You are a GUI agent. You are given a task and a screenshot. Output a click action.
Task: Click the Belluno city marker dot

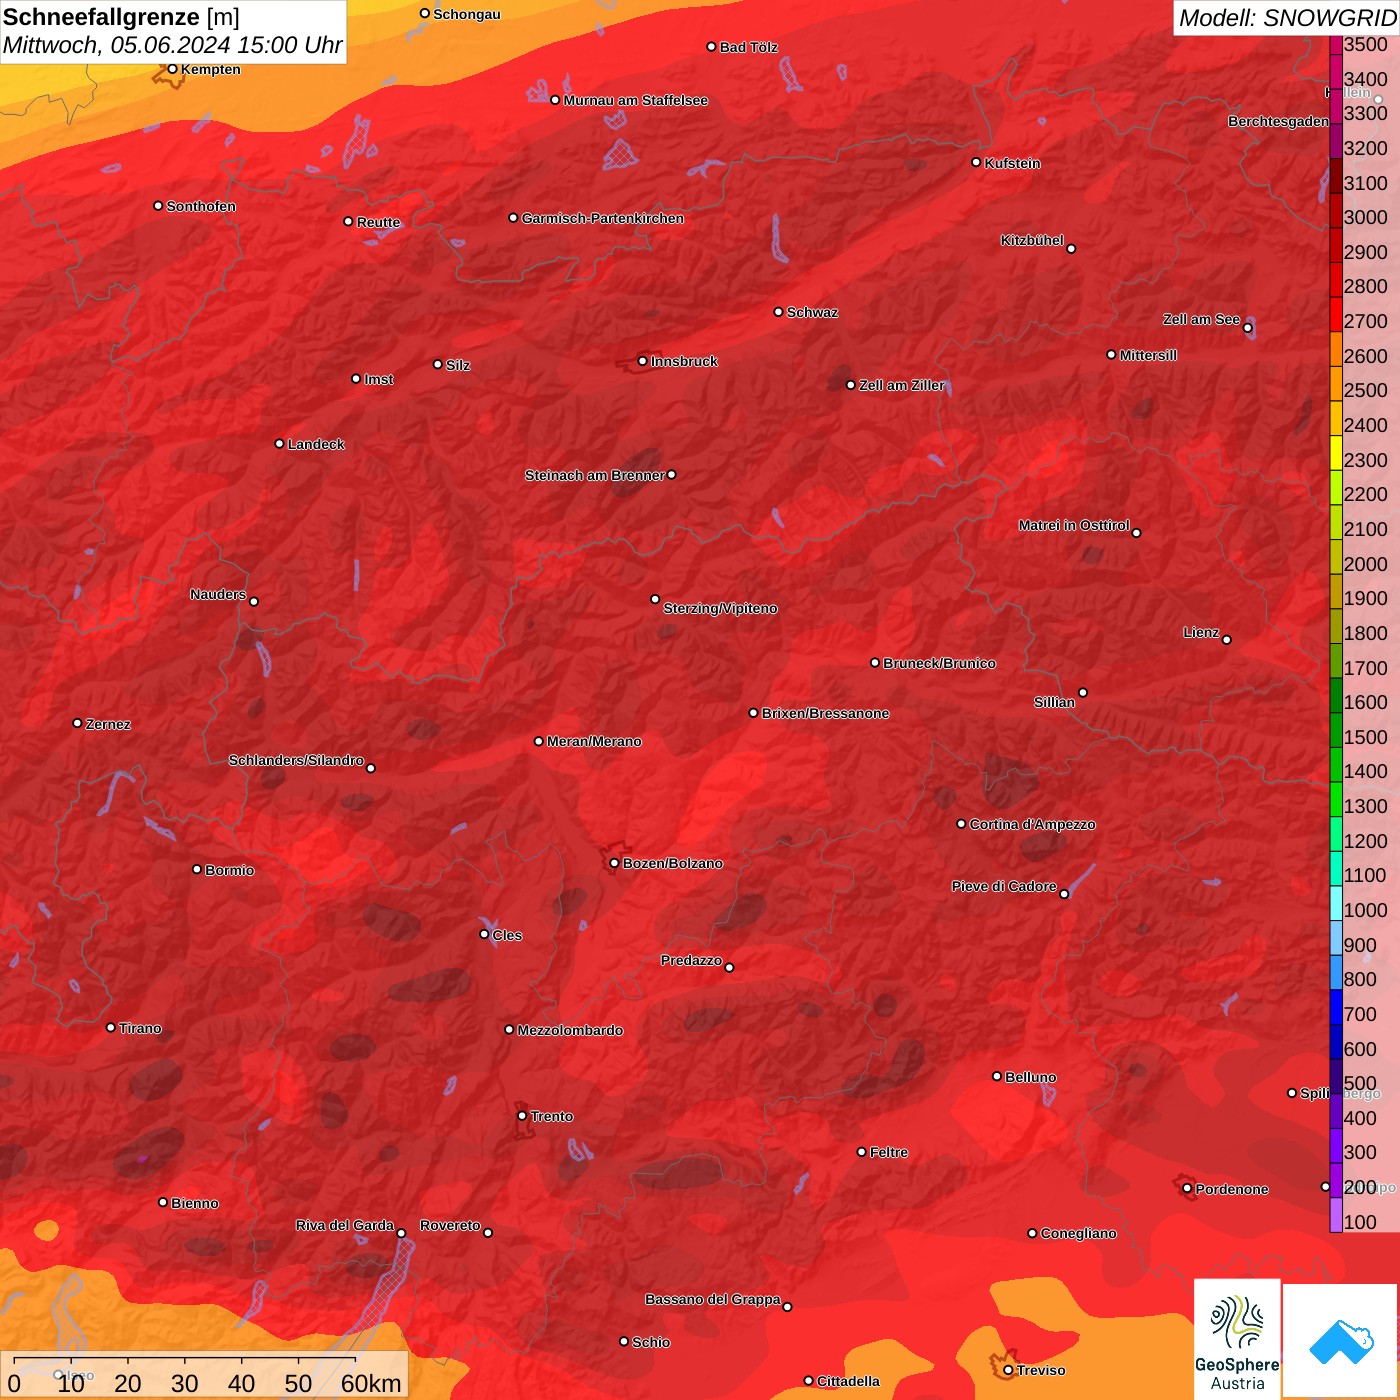click(996, 1076)
